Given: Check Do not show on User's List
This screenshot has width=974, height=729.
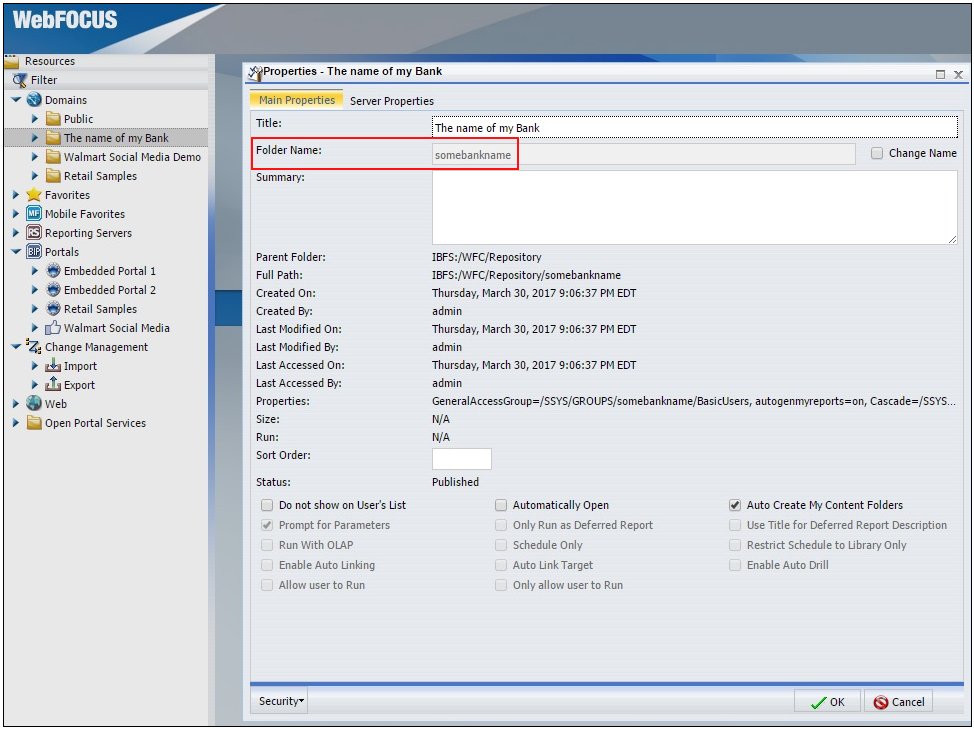Looking at the screenshot, I should [x=267, y=505].
